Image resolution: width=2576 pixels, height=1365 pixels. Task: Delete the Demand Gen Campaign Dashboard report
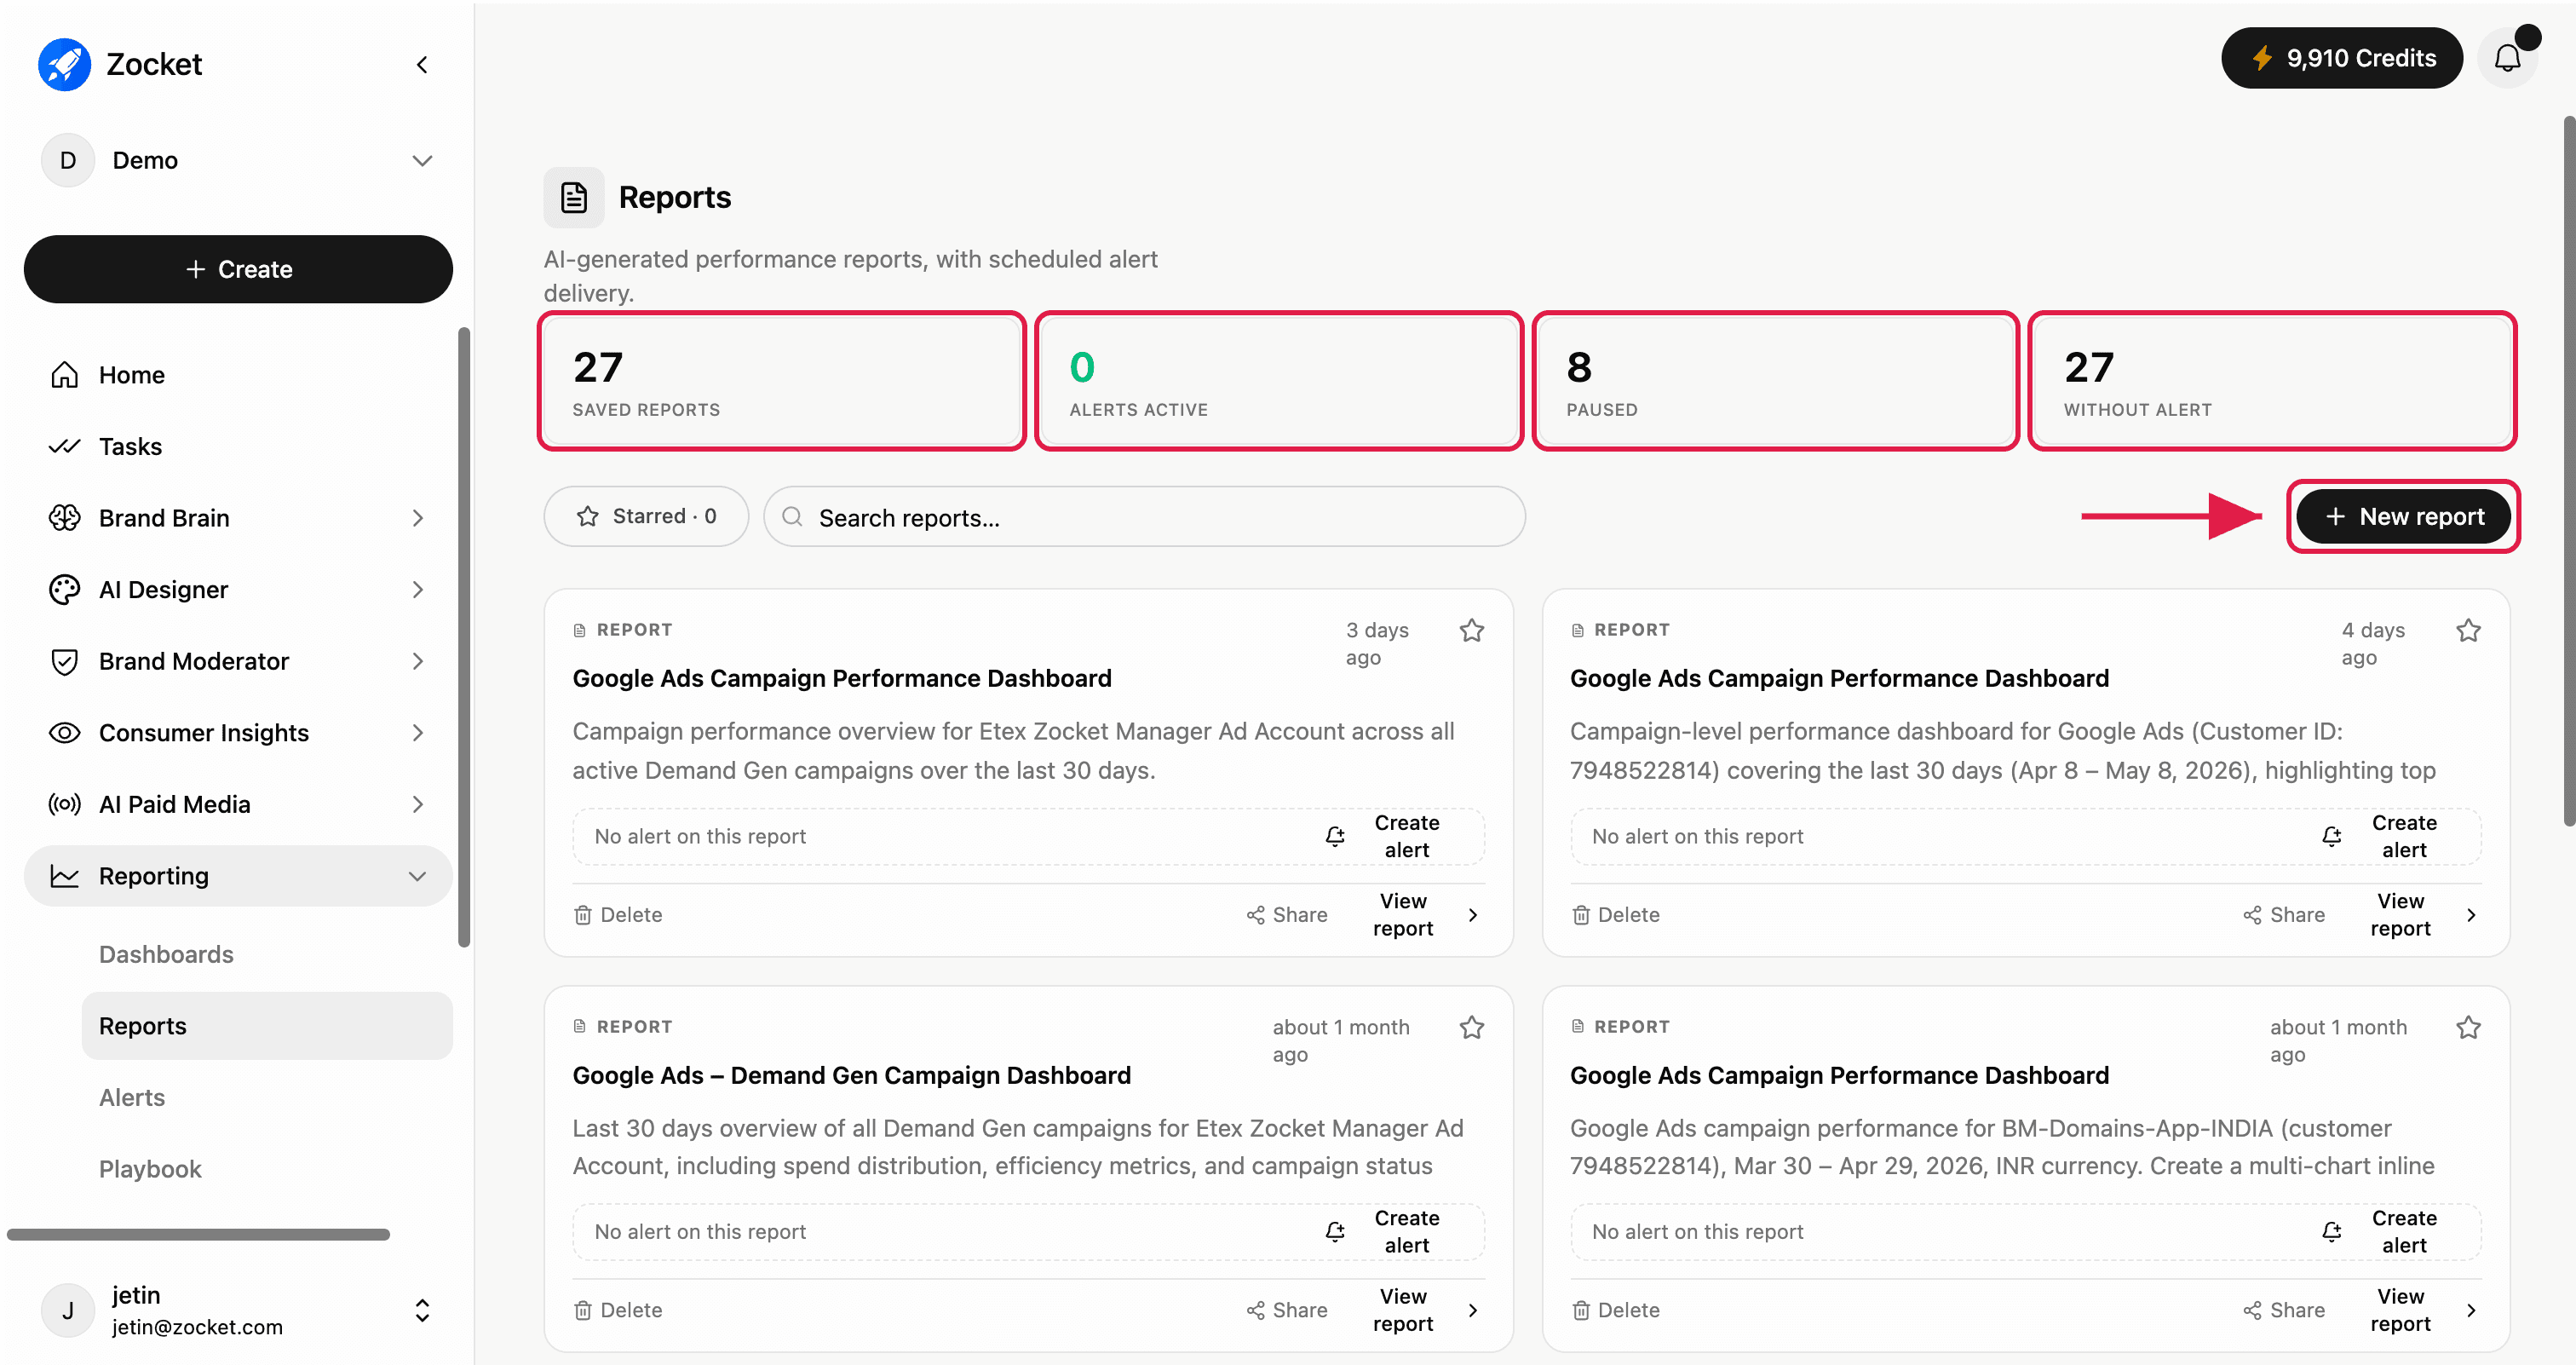618,1310
